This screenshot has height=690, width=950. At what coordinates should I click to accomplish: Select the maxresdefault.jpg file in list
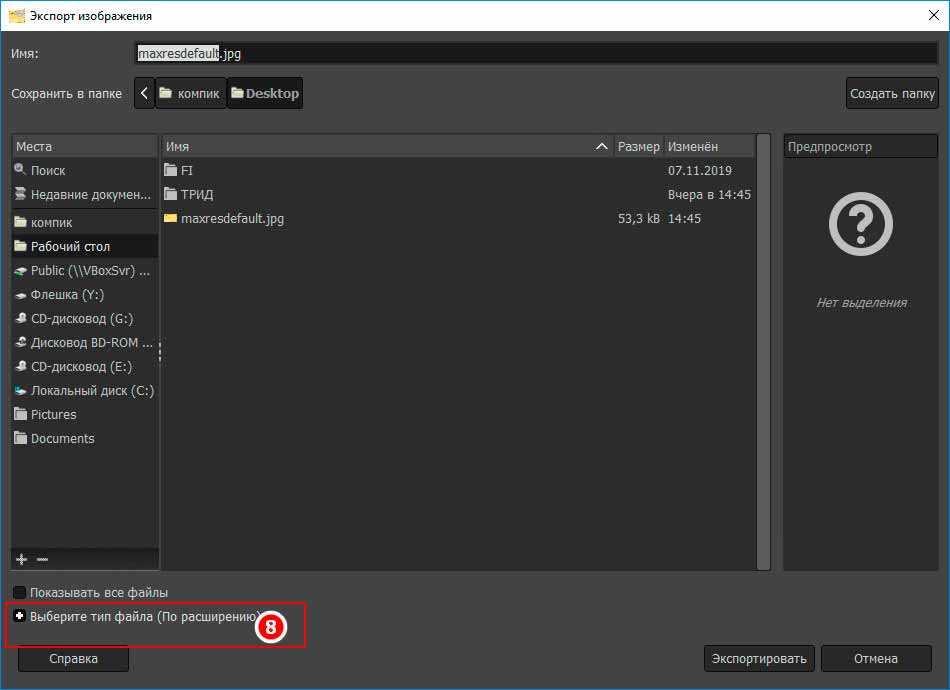coord(232,219)
